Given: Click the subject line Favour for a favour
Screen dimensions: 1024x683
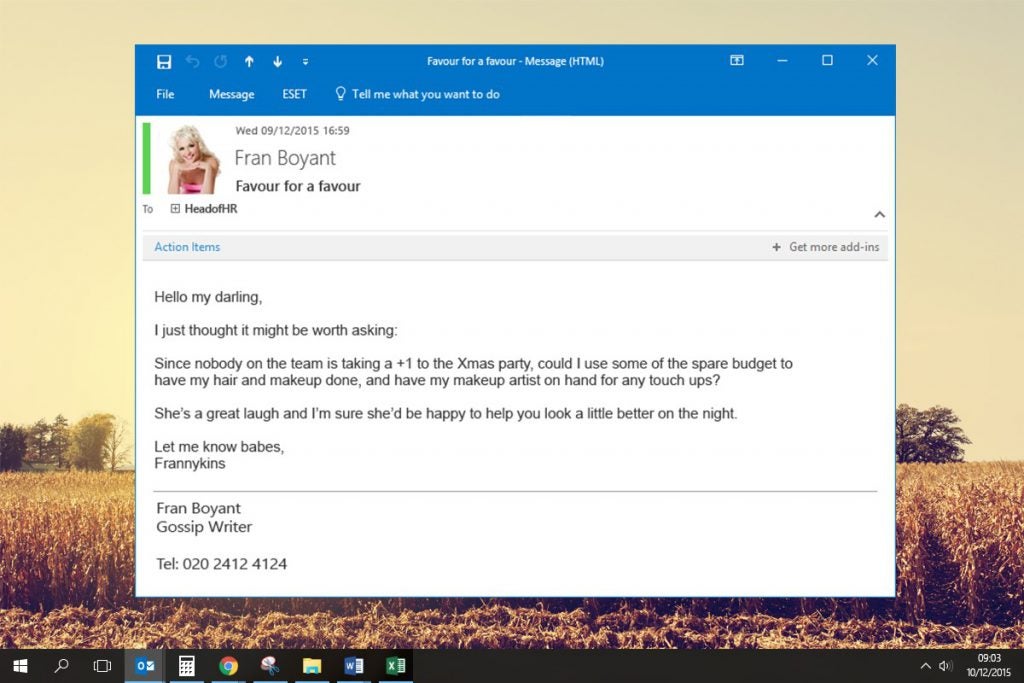Looking at the screenshot, I should coord(298,186).
